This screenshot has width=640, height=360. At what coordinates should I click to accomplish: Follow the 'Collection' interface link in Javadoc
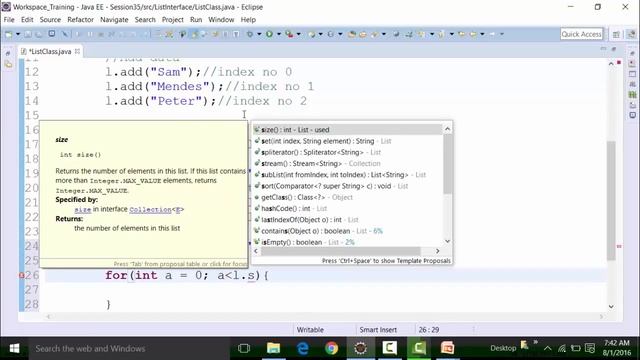150,209
